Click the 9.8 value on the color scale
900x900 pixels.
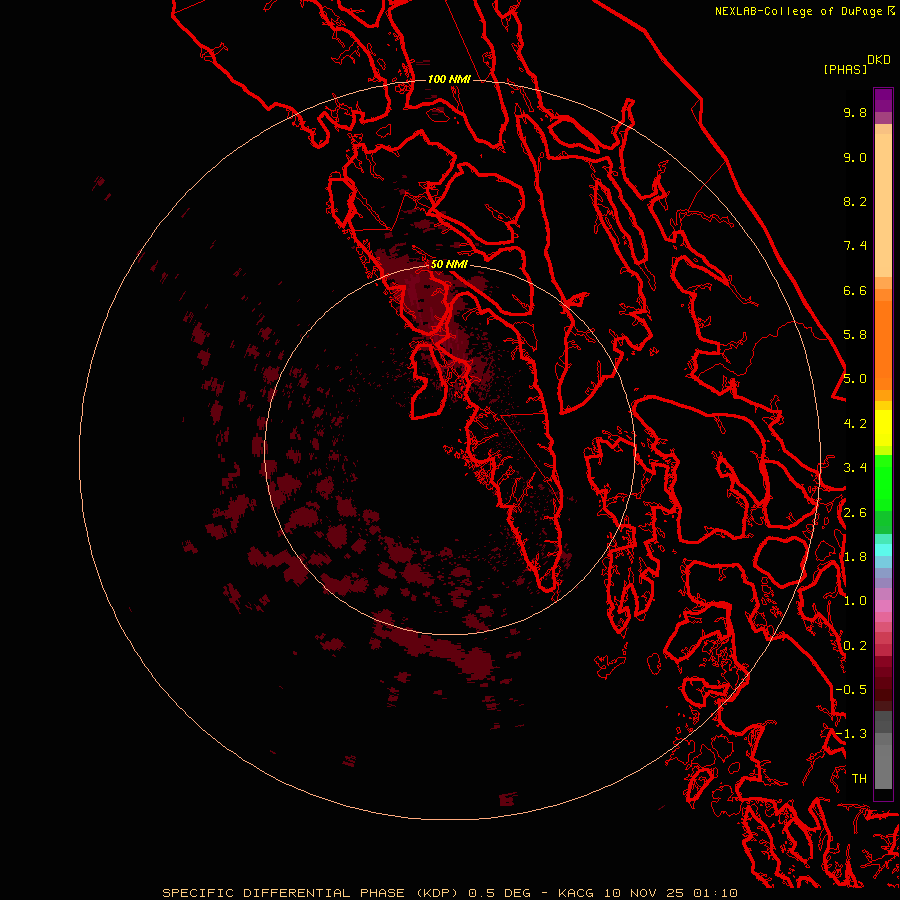855,112
